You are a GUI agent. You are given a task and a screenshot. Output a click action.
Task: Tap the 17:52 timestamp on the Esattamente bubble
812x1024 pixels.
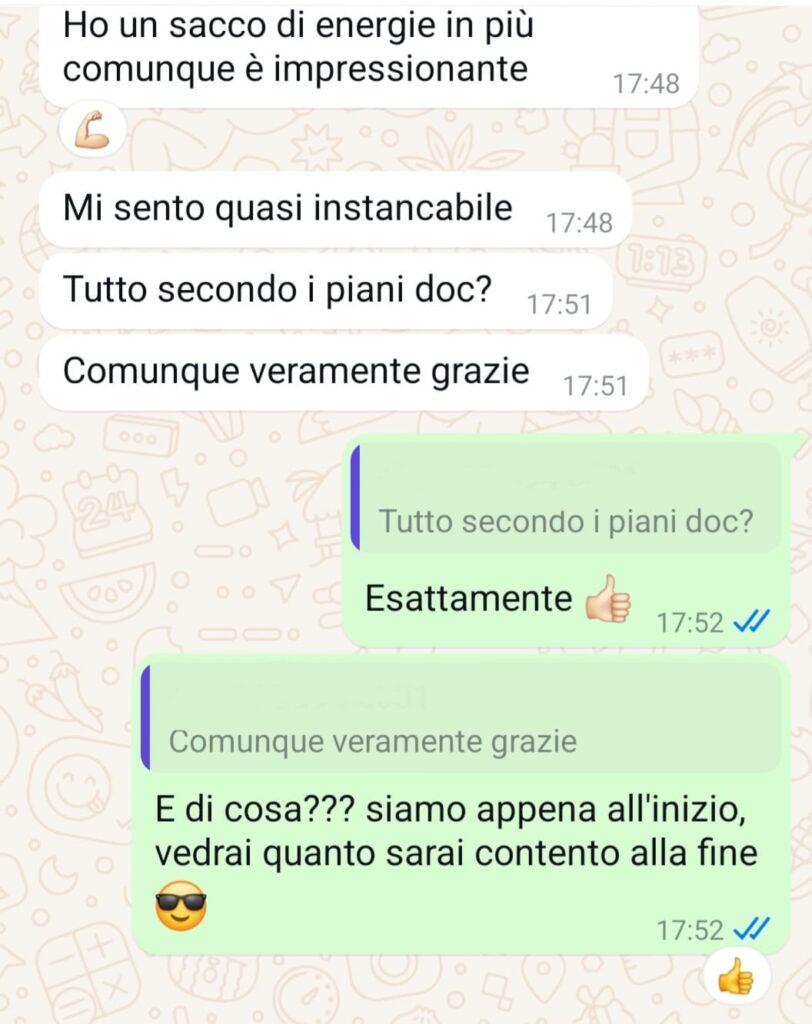click(690, 622)
